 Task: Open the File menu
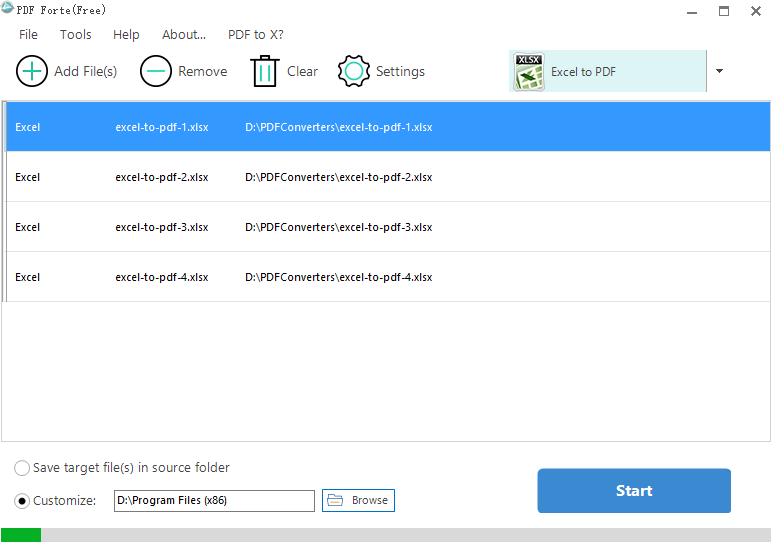pos(28,34)
